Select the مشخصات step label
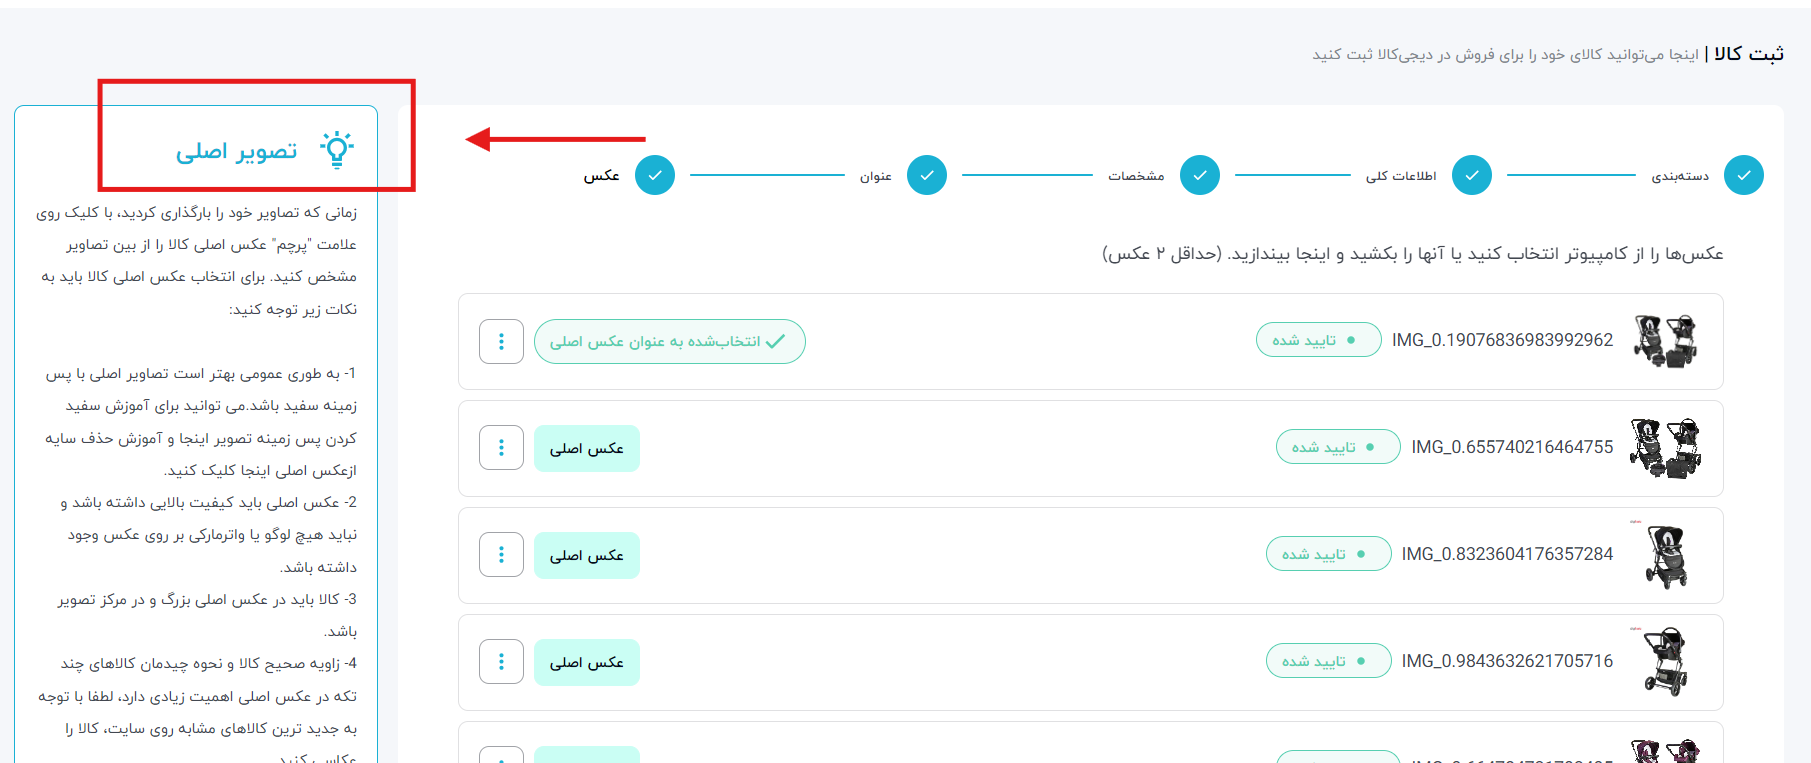Image resolution: width=1811 pixels, height=763 pixels. click(x=1136, y=176)
